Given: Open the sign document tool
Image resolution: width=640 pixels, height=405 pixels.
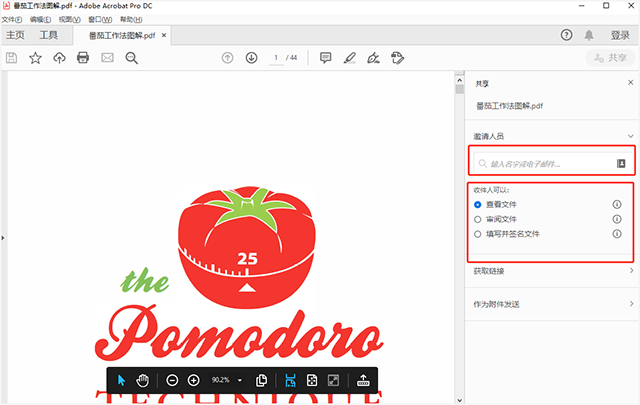Looking at the screenshot, I should click(x=373, y=58).
